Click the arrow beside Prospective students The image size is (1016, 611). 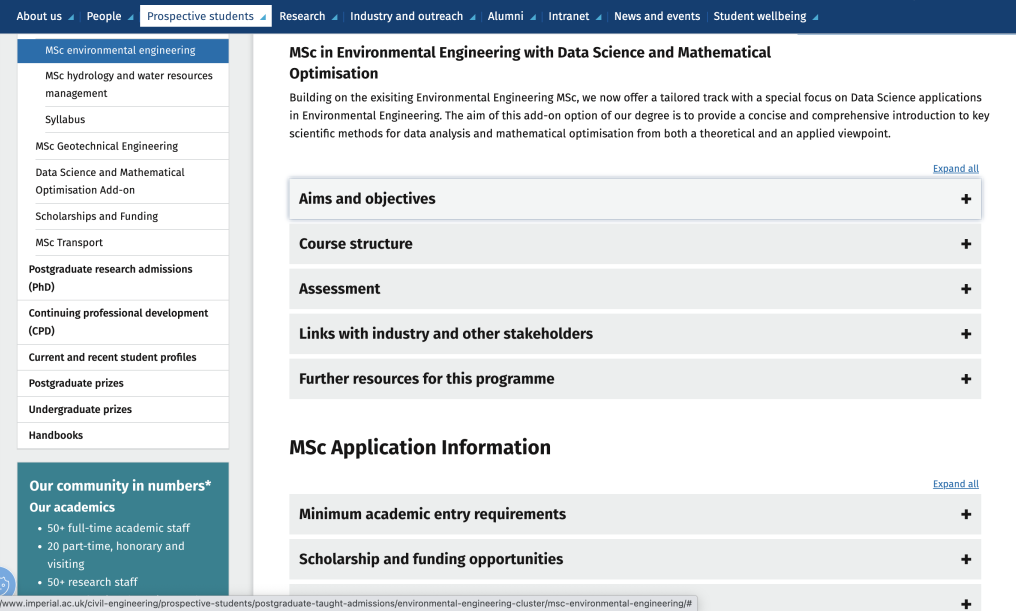pos(263,17)
